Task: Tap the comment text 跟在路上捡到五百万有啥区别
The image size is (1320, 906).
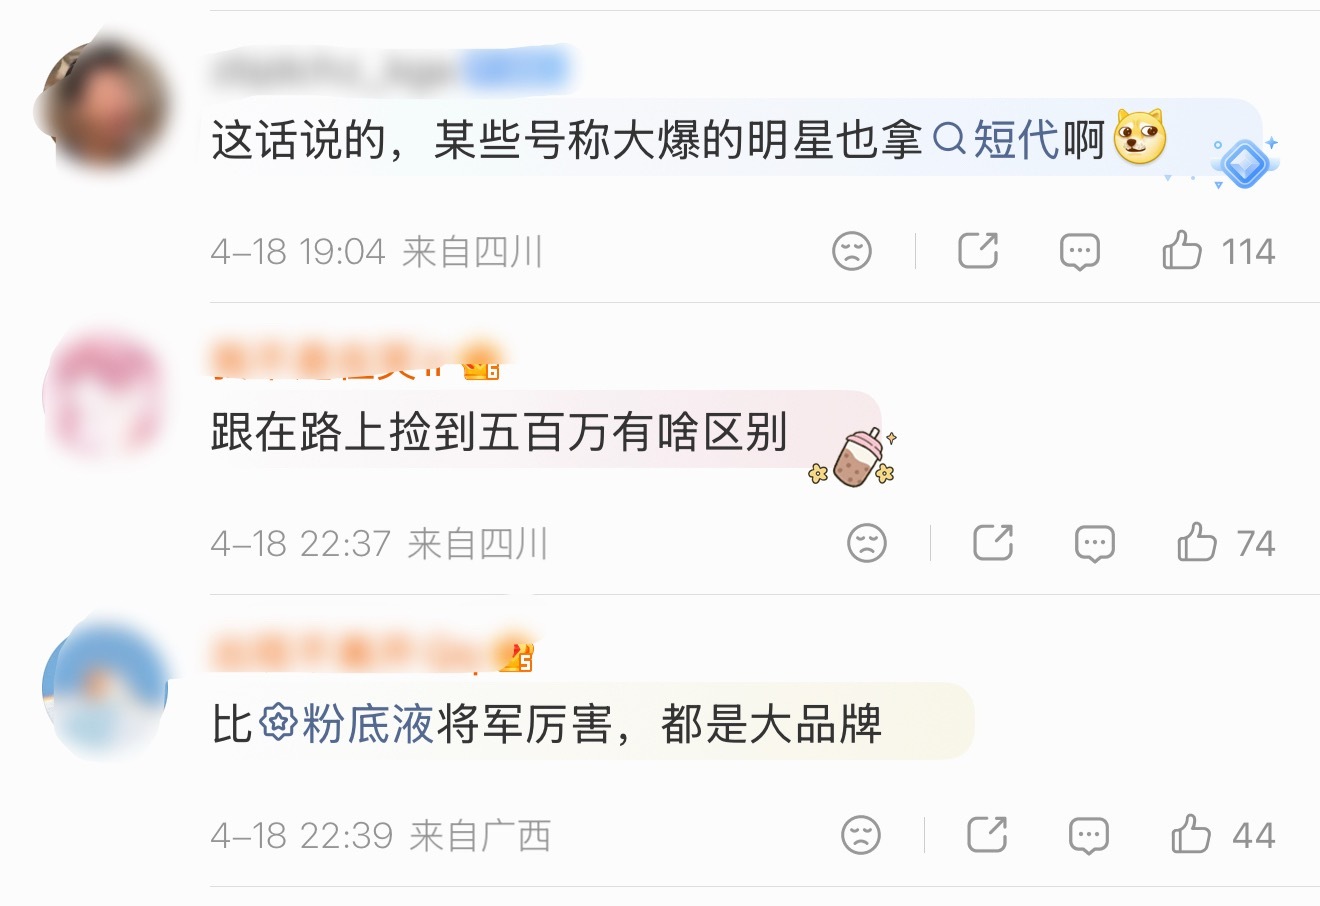Action: pyautogui.click(x=500, y=432)
